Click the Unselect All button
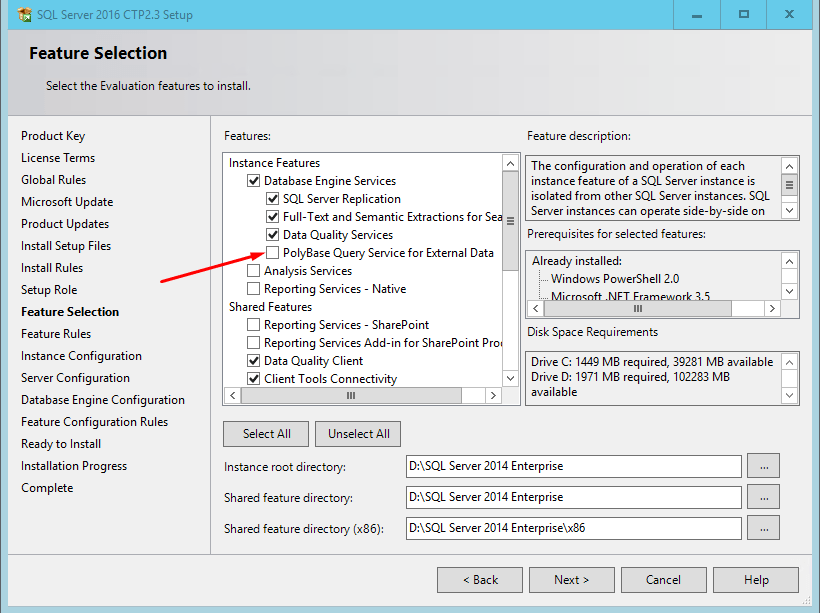The height and width of the screenshot is (613, 820). (x=358, y=434)
